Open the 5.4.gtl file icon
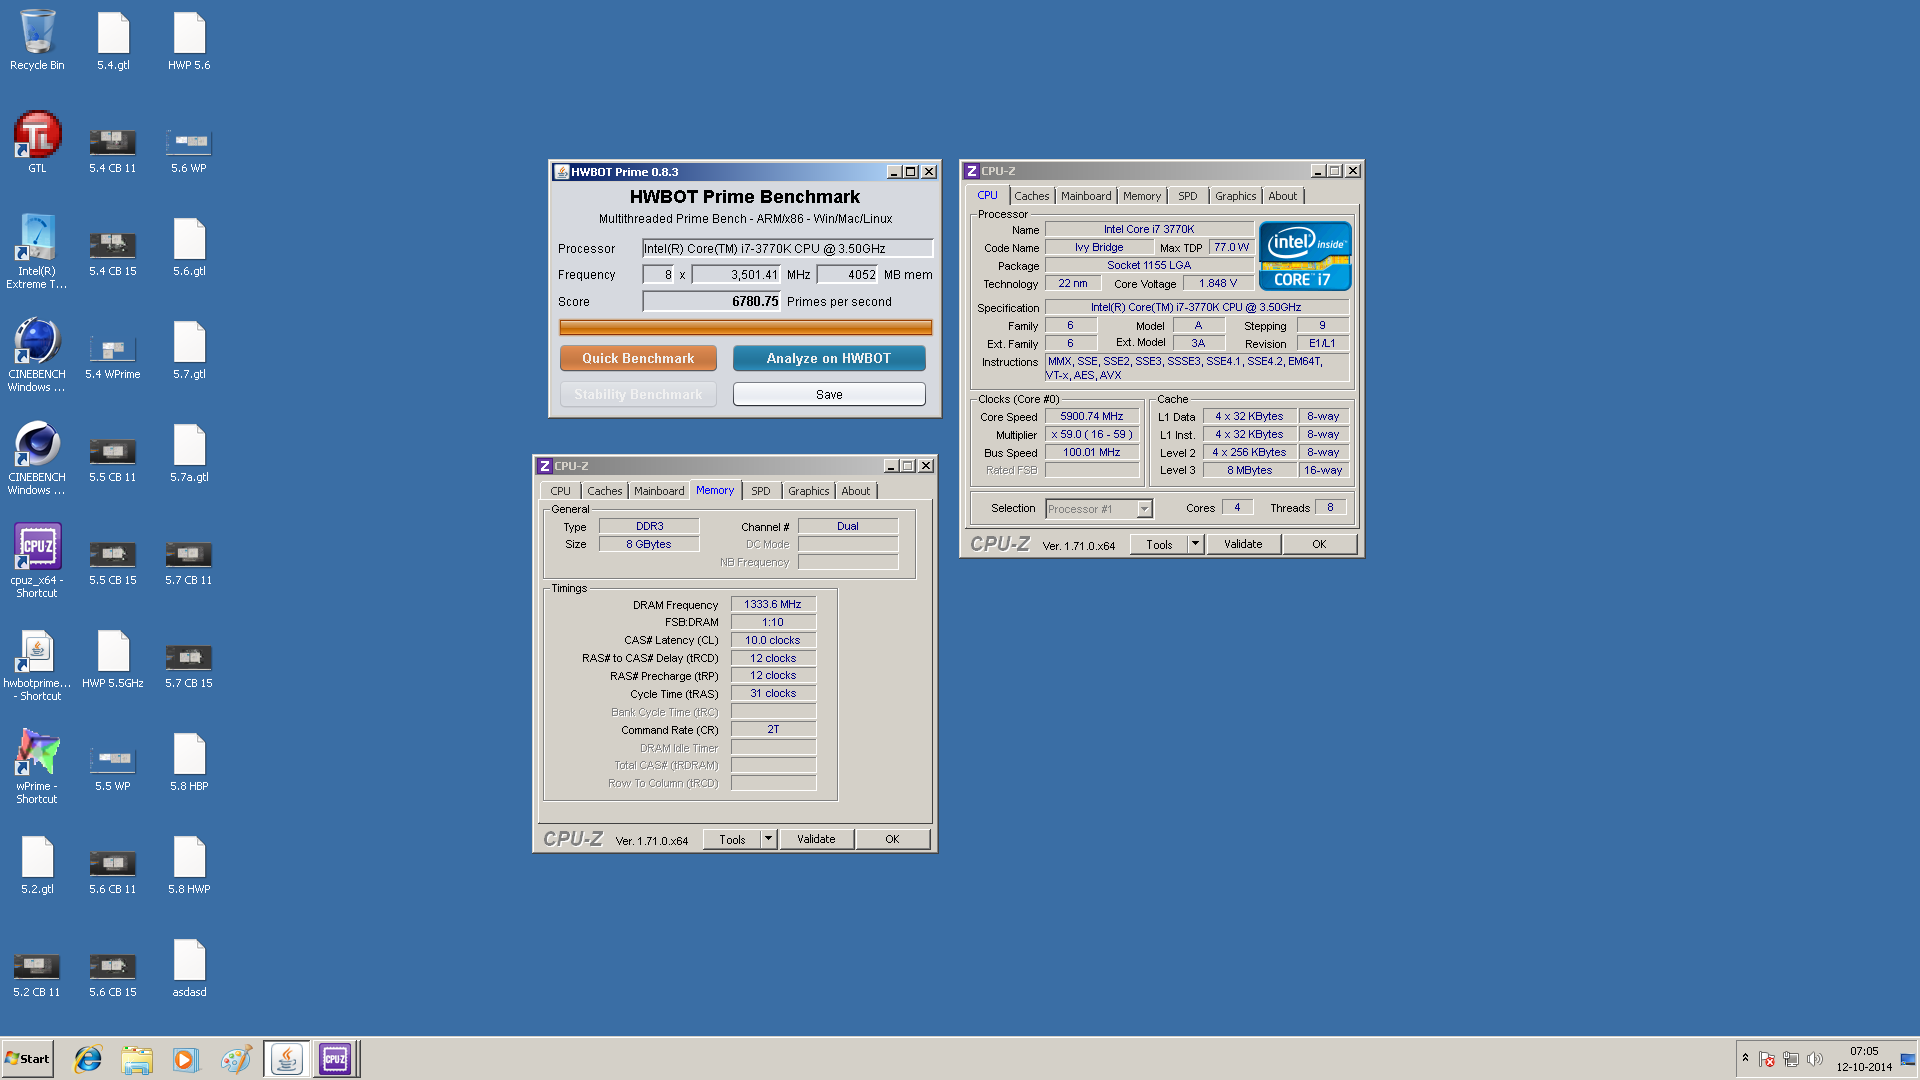 [113, 40]
